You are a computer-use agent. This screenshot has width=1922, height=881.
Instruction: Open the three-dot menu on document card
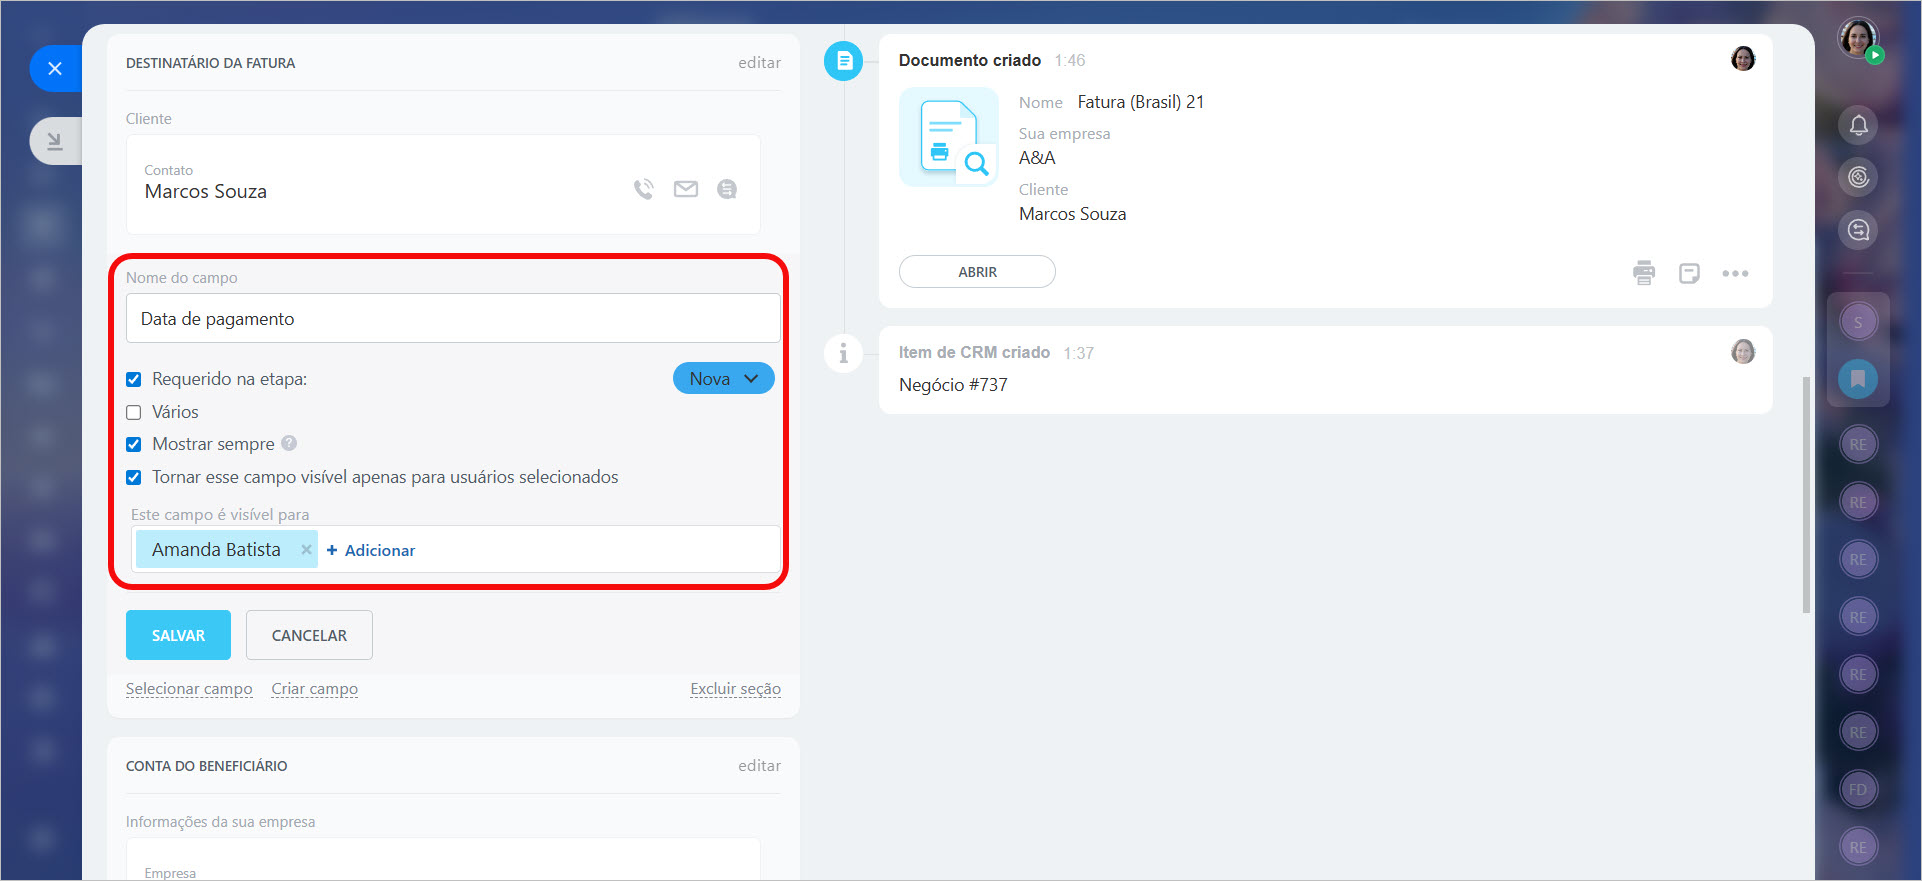pos(1735,273)
